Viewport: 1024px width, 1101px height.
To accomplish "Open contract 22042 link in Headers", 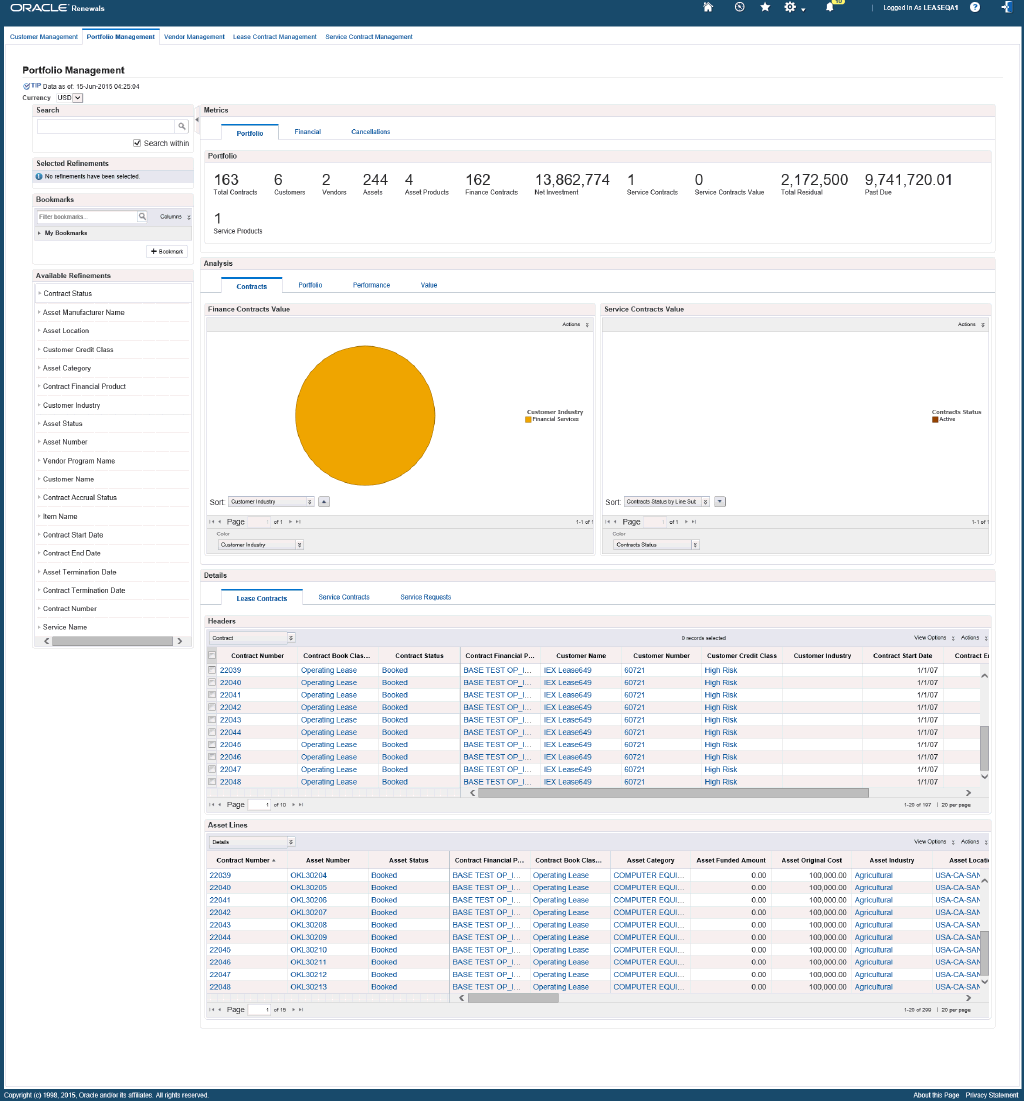I will tap(230, 707).
